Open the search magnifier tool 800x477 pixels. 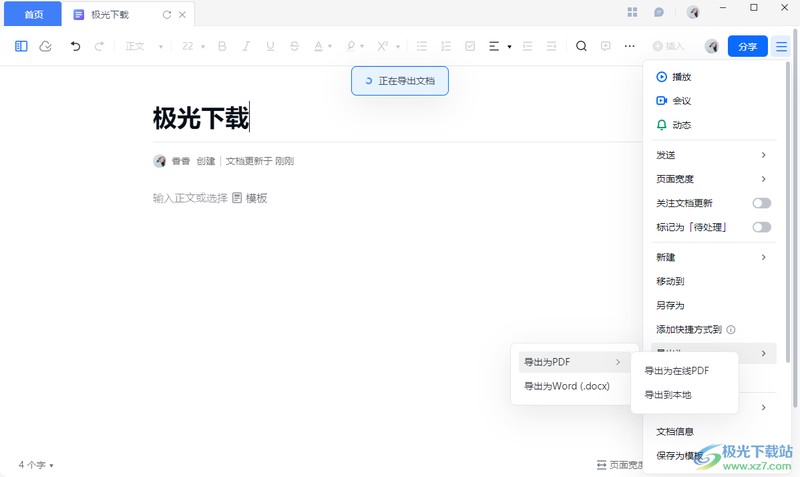[x=581, y=46]
